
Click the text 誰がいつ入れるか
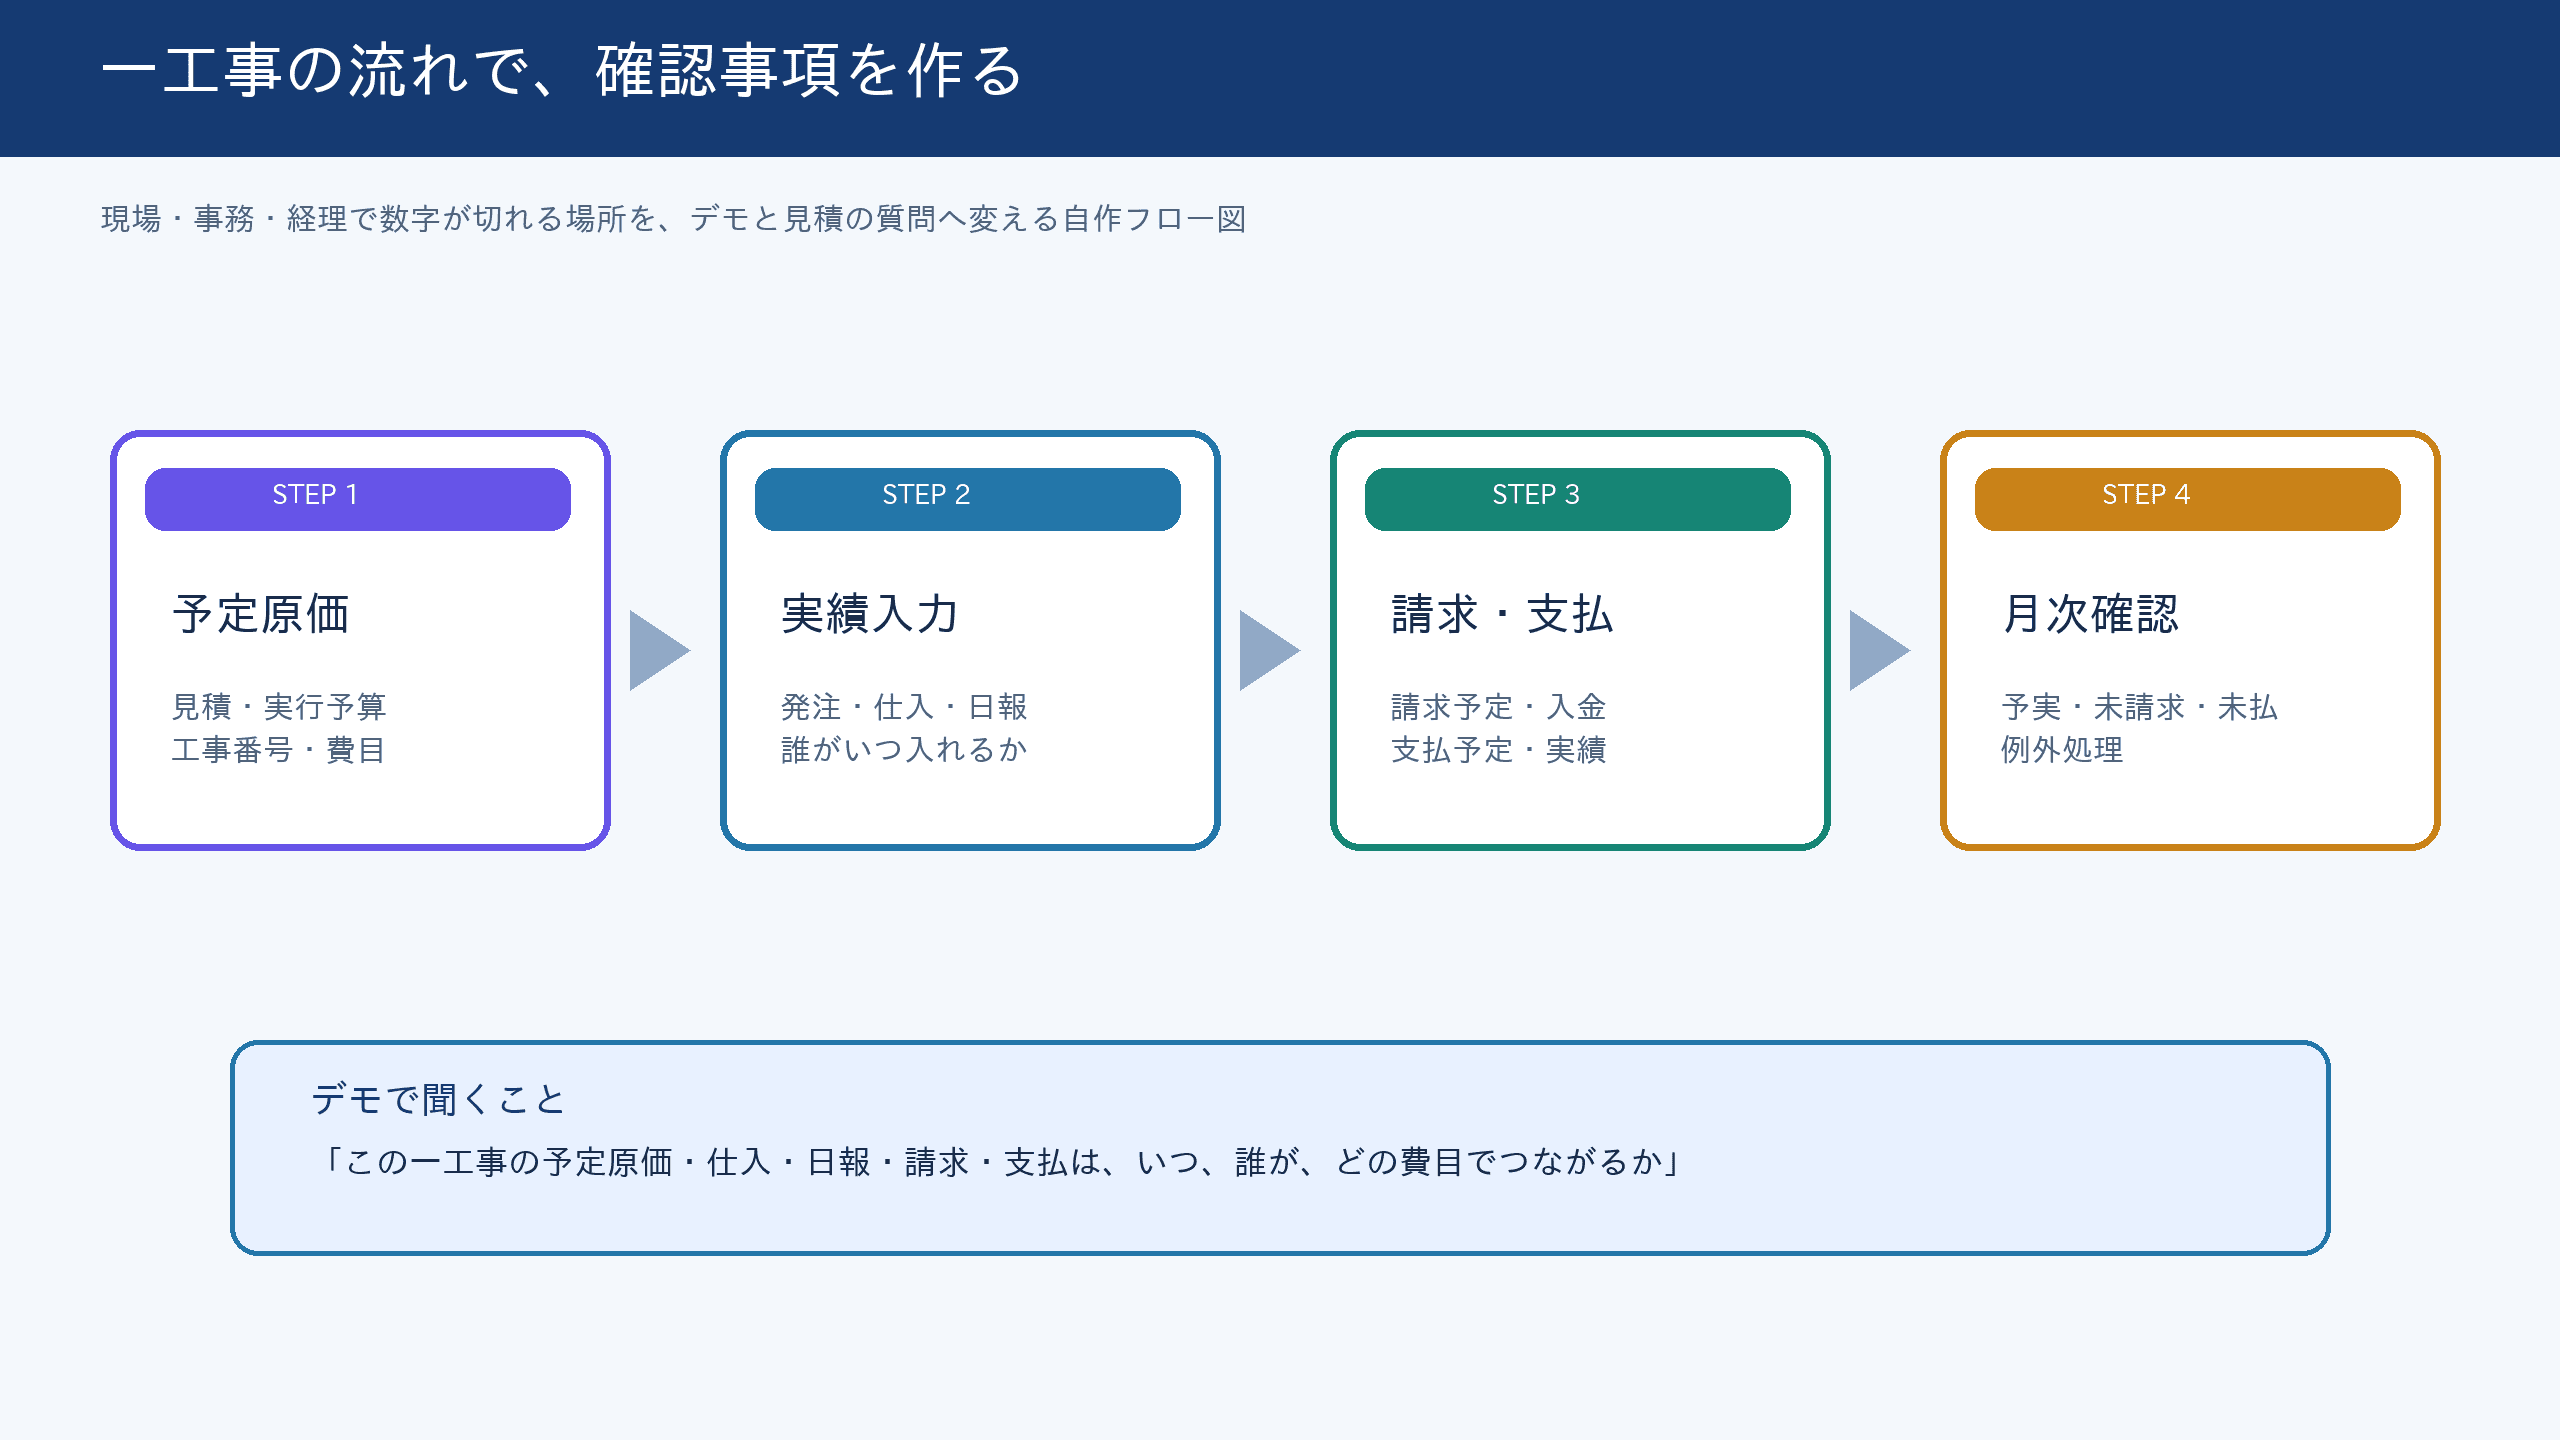904,749
